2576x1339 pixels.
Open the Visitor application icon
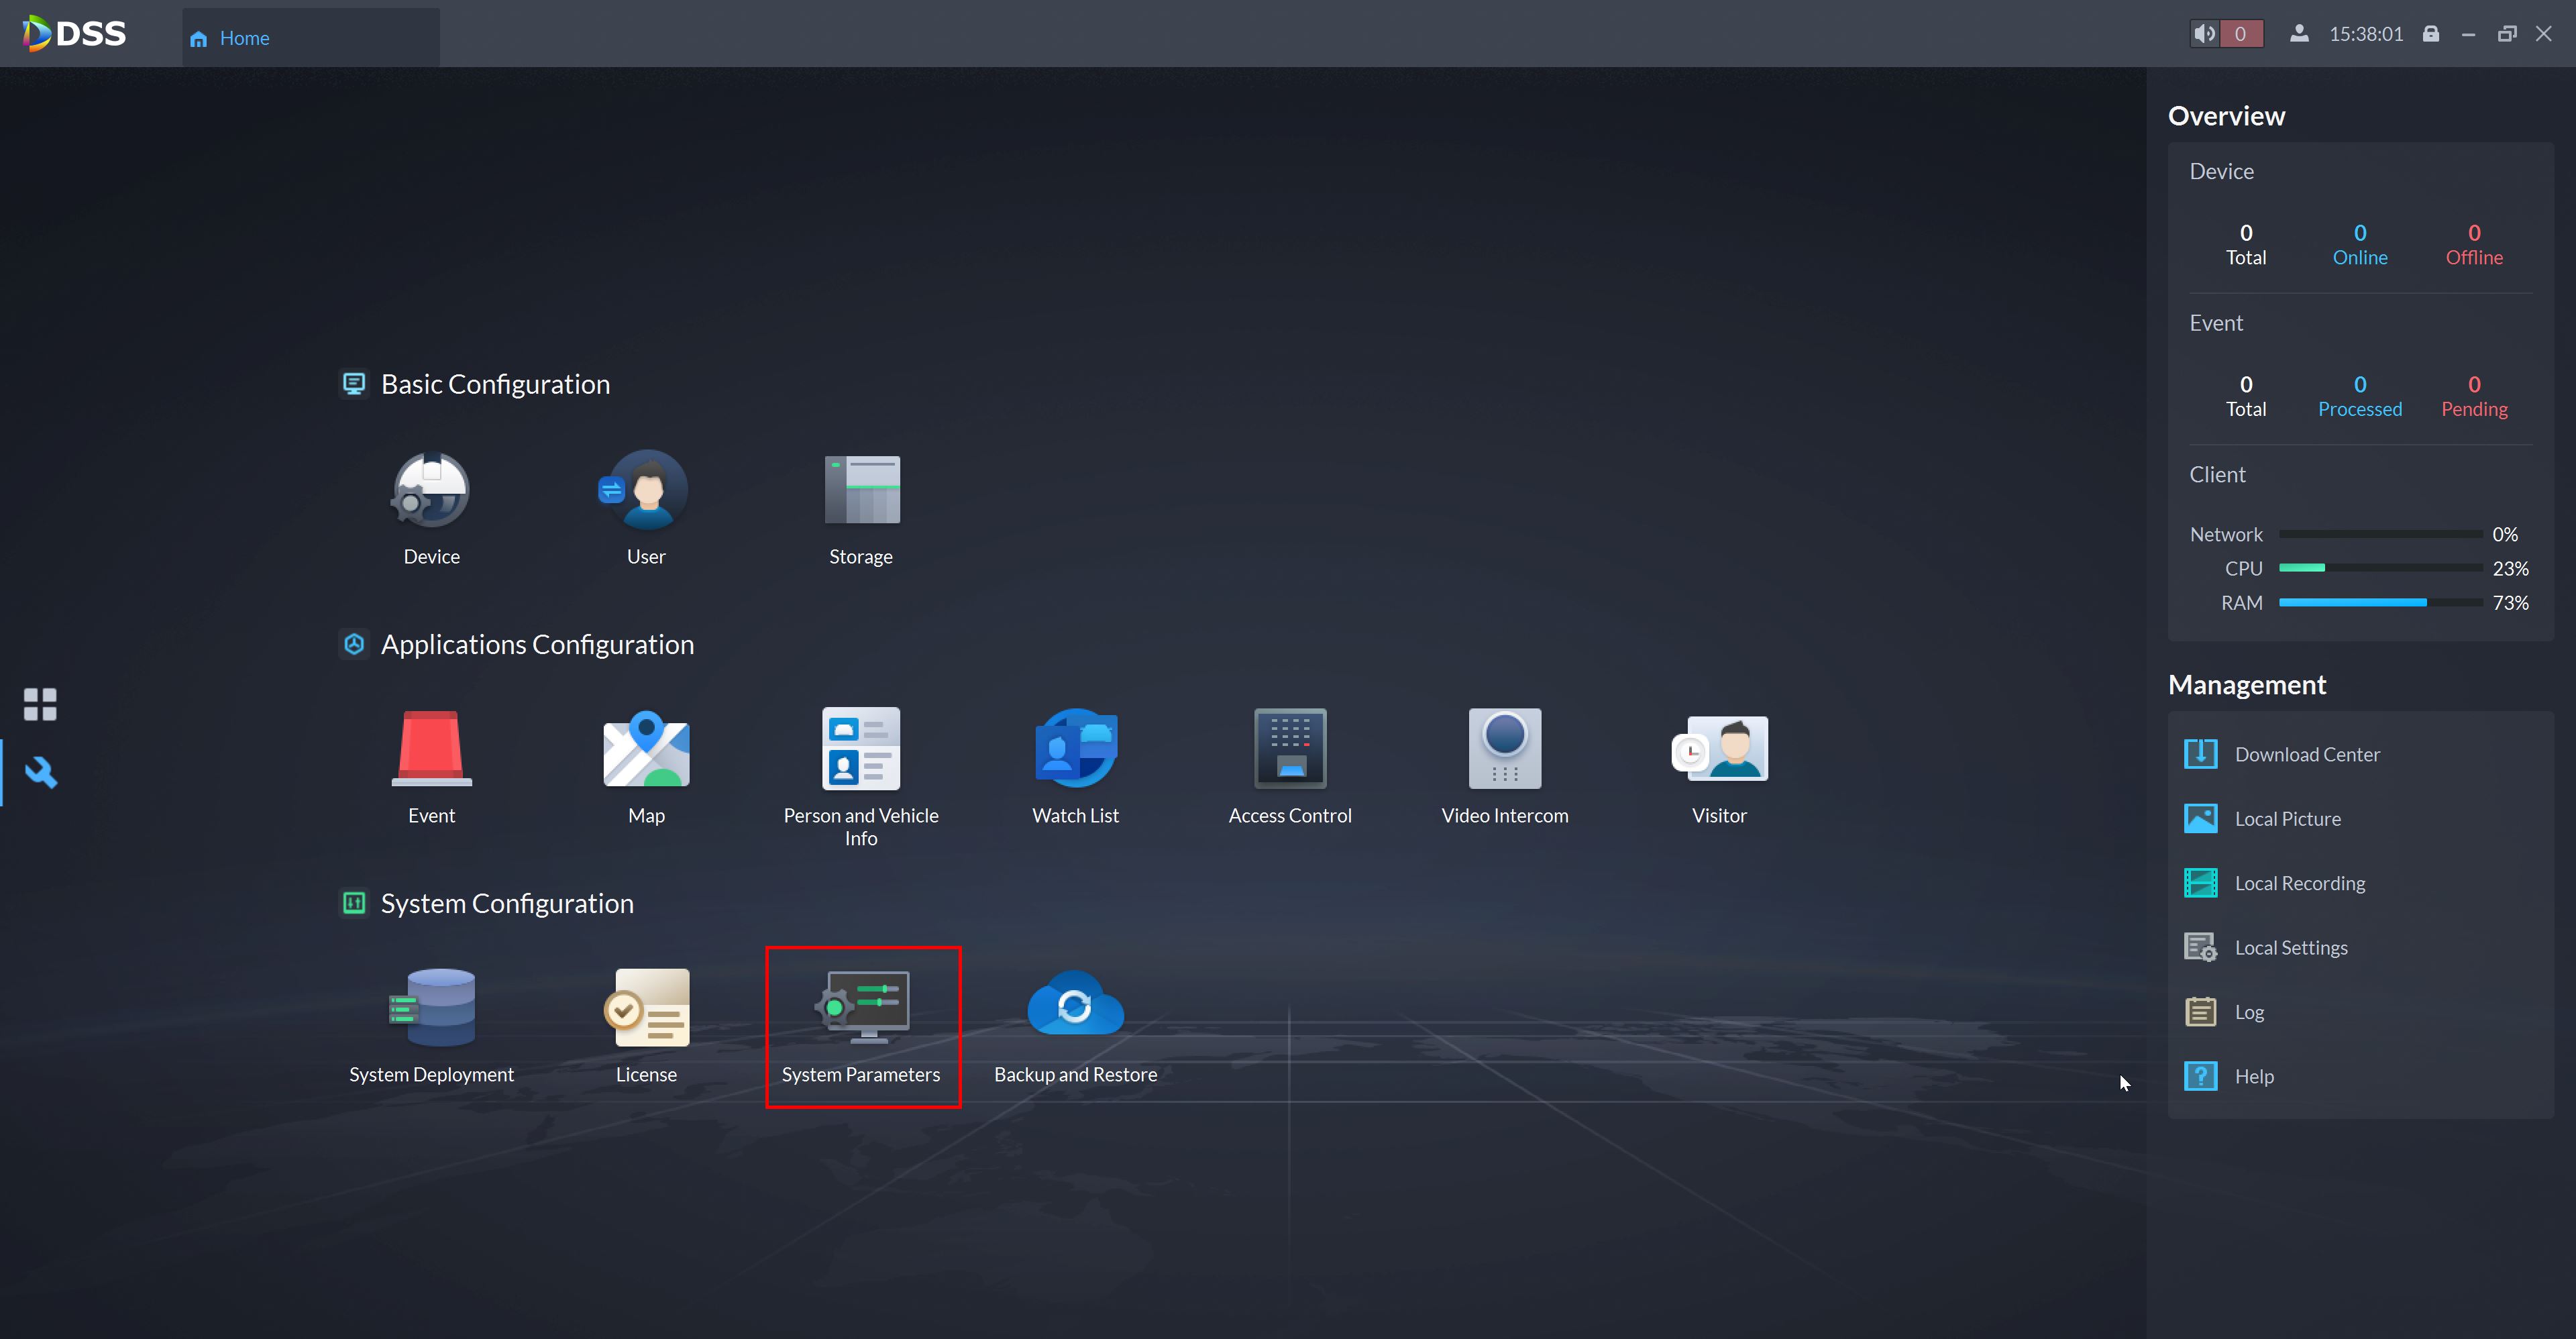1720,749
